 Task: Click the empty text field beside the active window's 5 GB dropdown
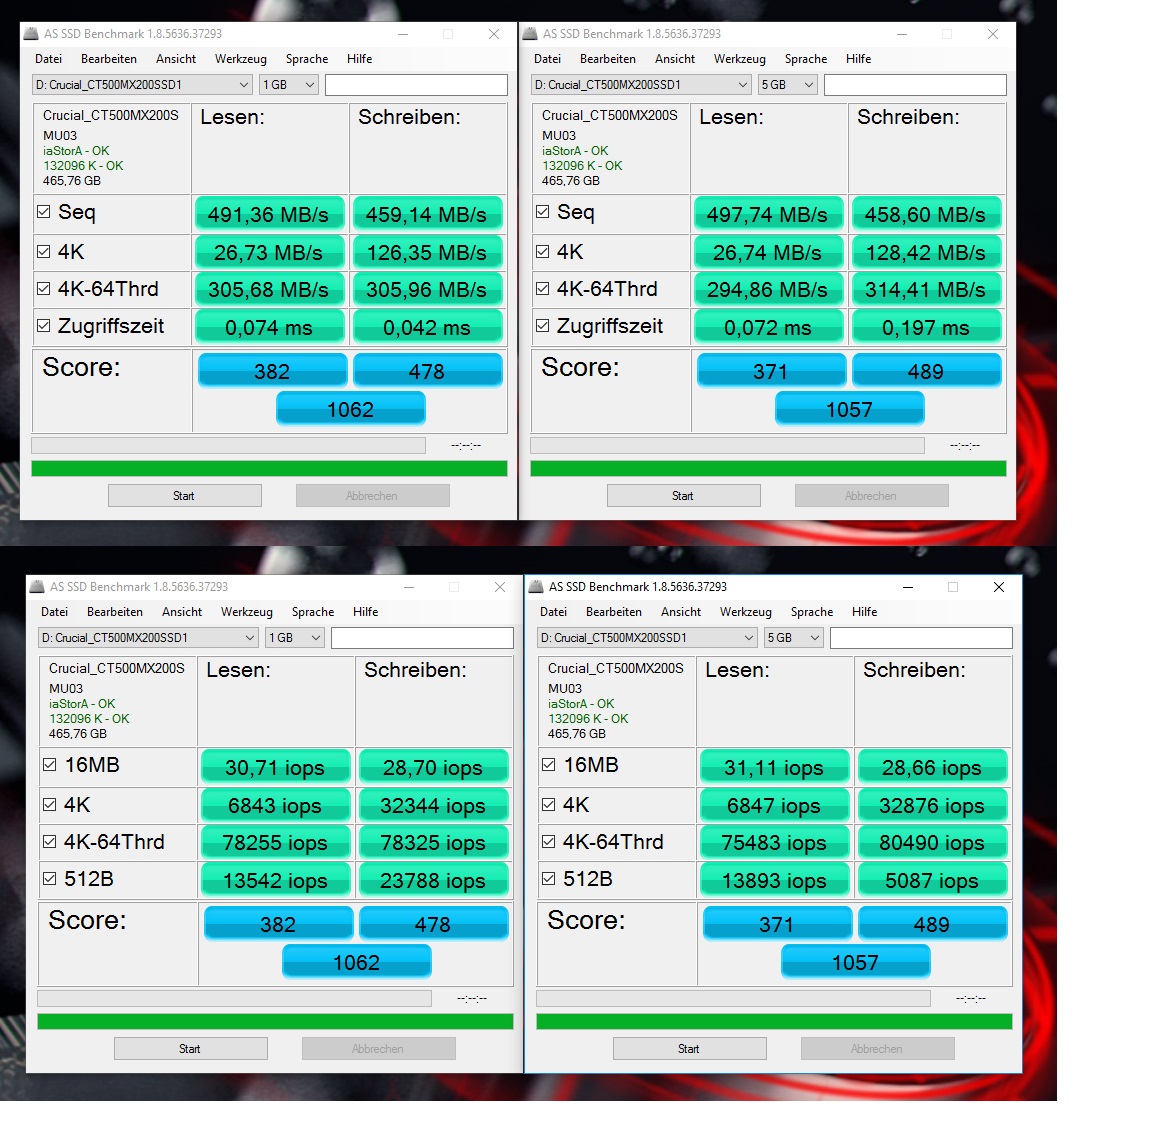click(x=920, y=638)
